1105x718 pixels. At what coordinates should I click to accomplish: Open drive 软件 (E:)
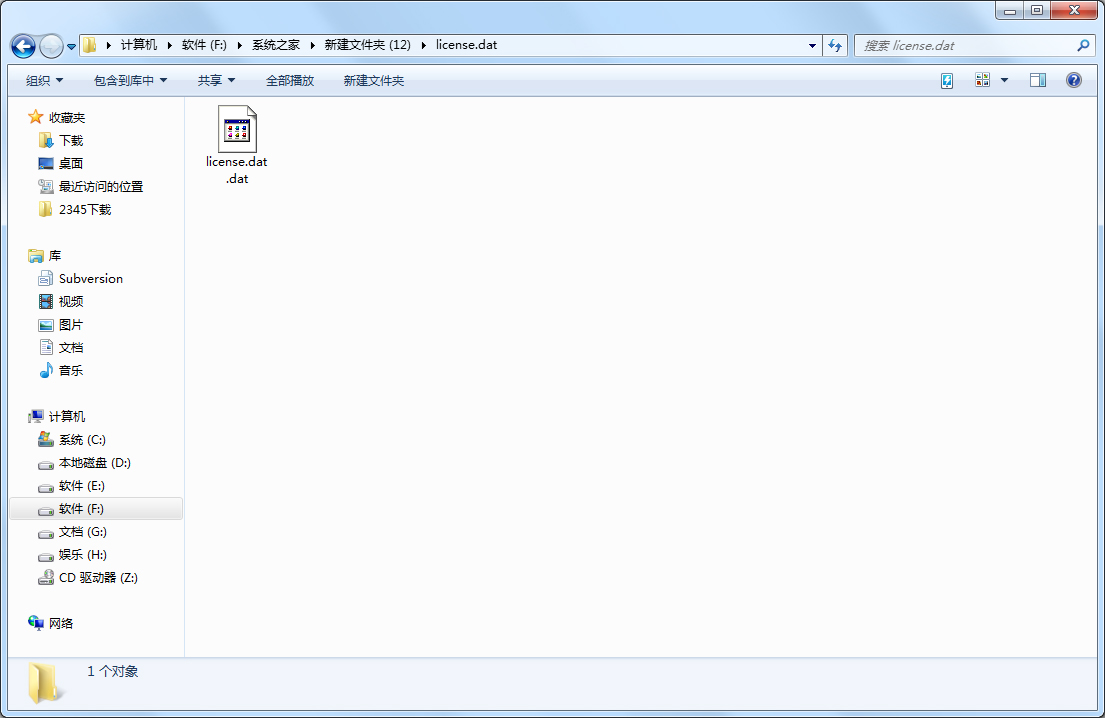click(x=82, y=486)
